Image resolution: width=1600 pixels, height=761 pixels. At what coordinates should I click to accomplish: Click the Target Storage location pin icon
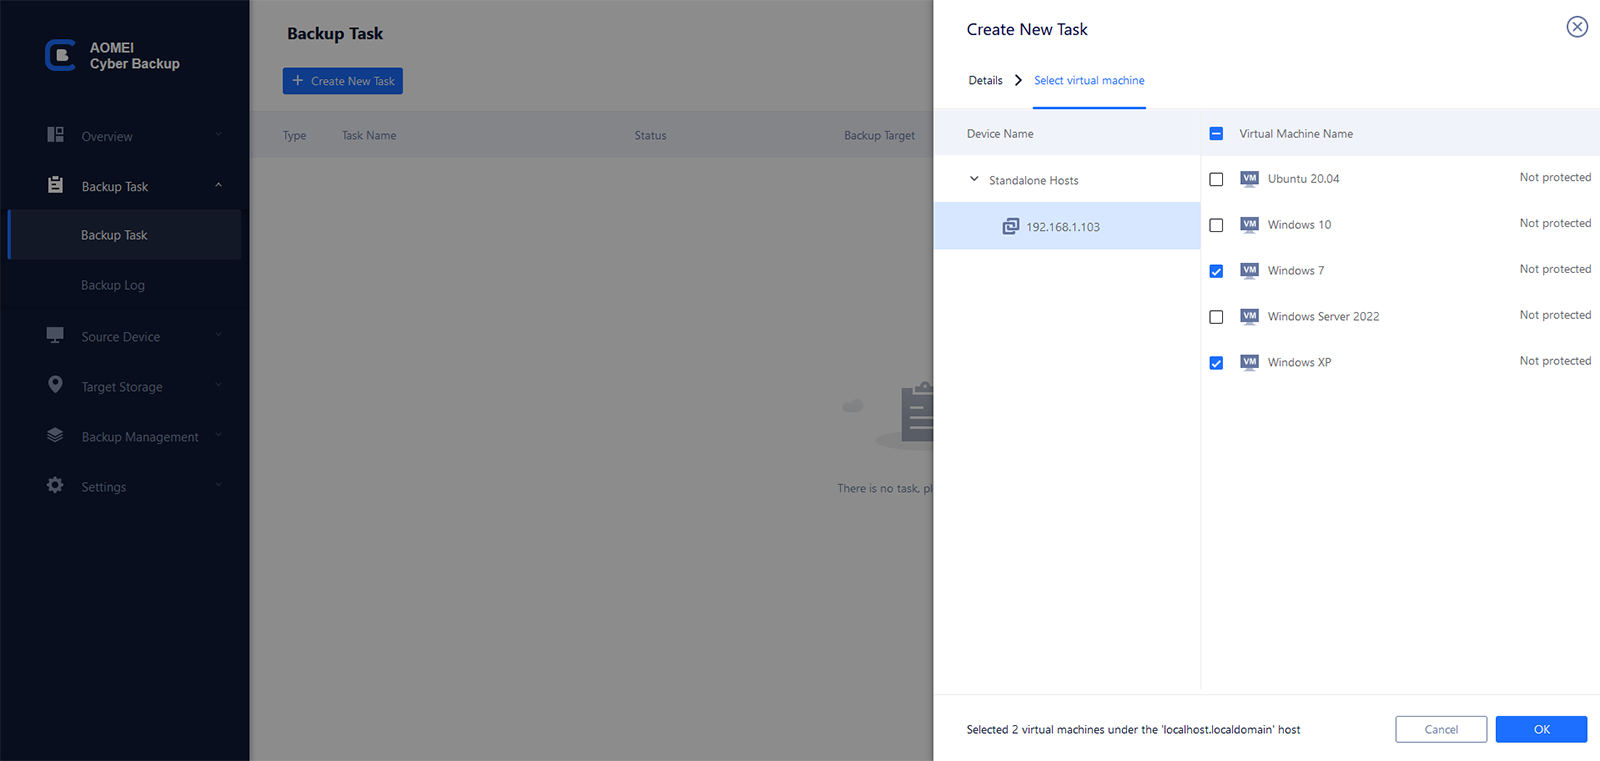point(56,385)
